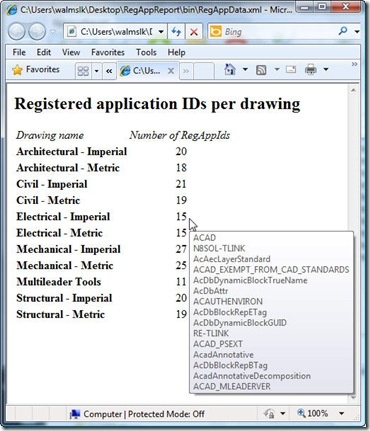
Task: Click the count 21 for Civil - Imperial
Action: tap(181, 184)
